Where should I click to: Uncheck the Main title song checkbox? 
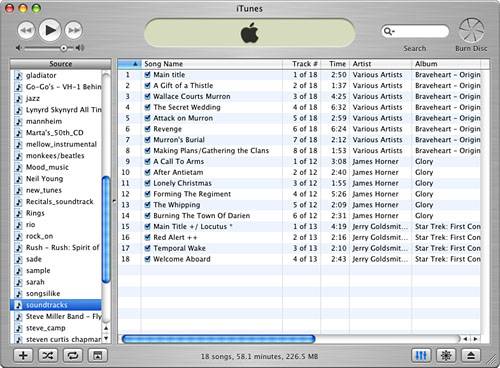[x=147, y=75]
